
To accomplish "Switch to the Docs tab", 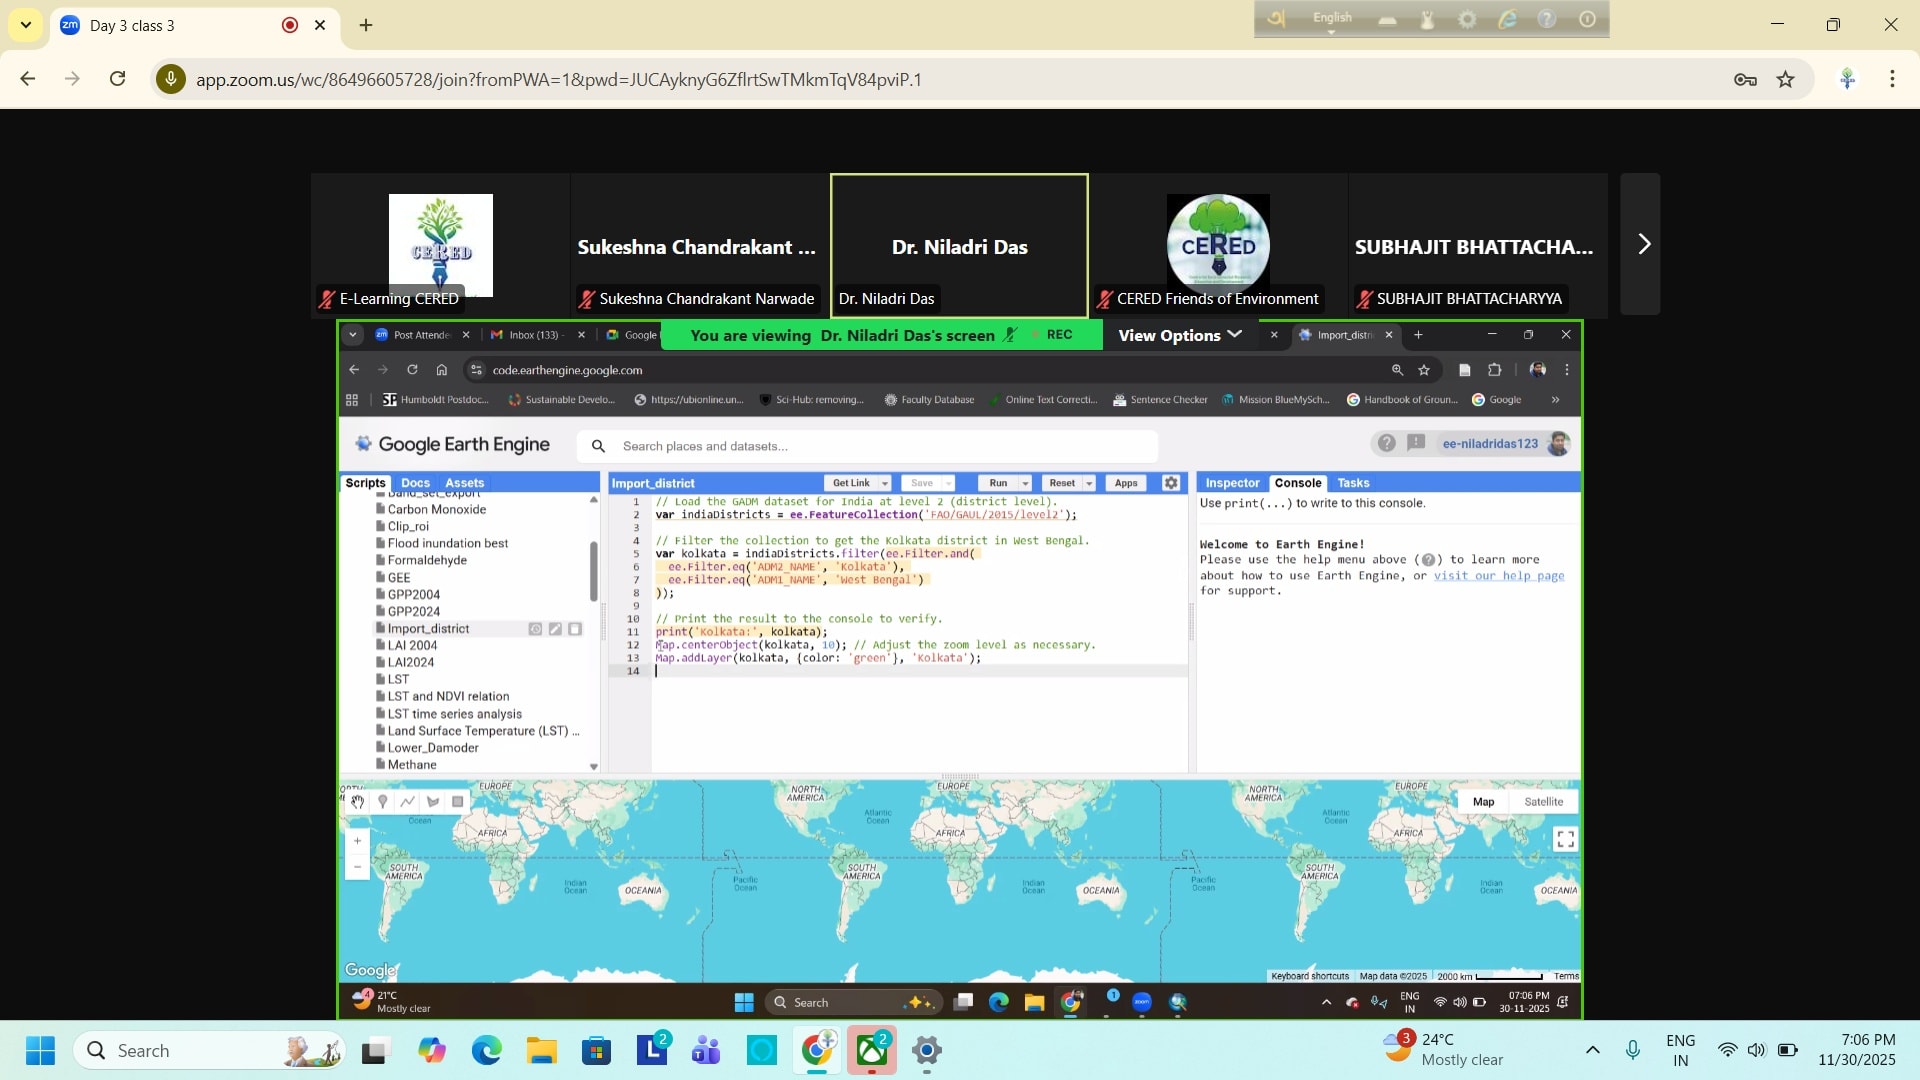I will coord(415,483).
